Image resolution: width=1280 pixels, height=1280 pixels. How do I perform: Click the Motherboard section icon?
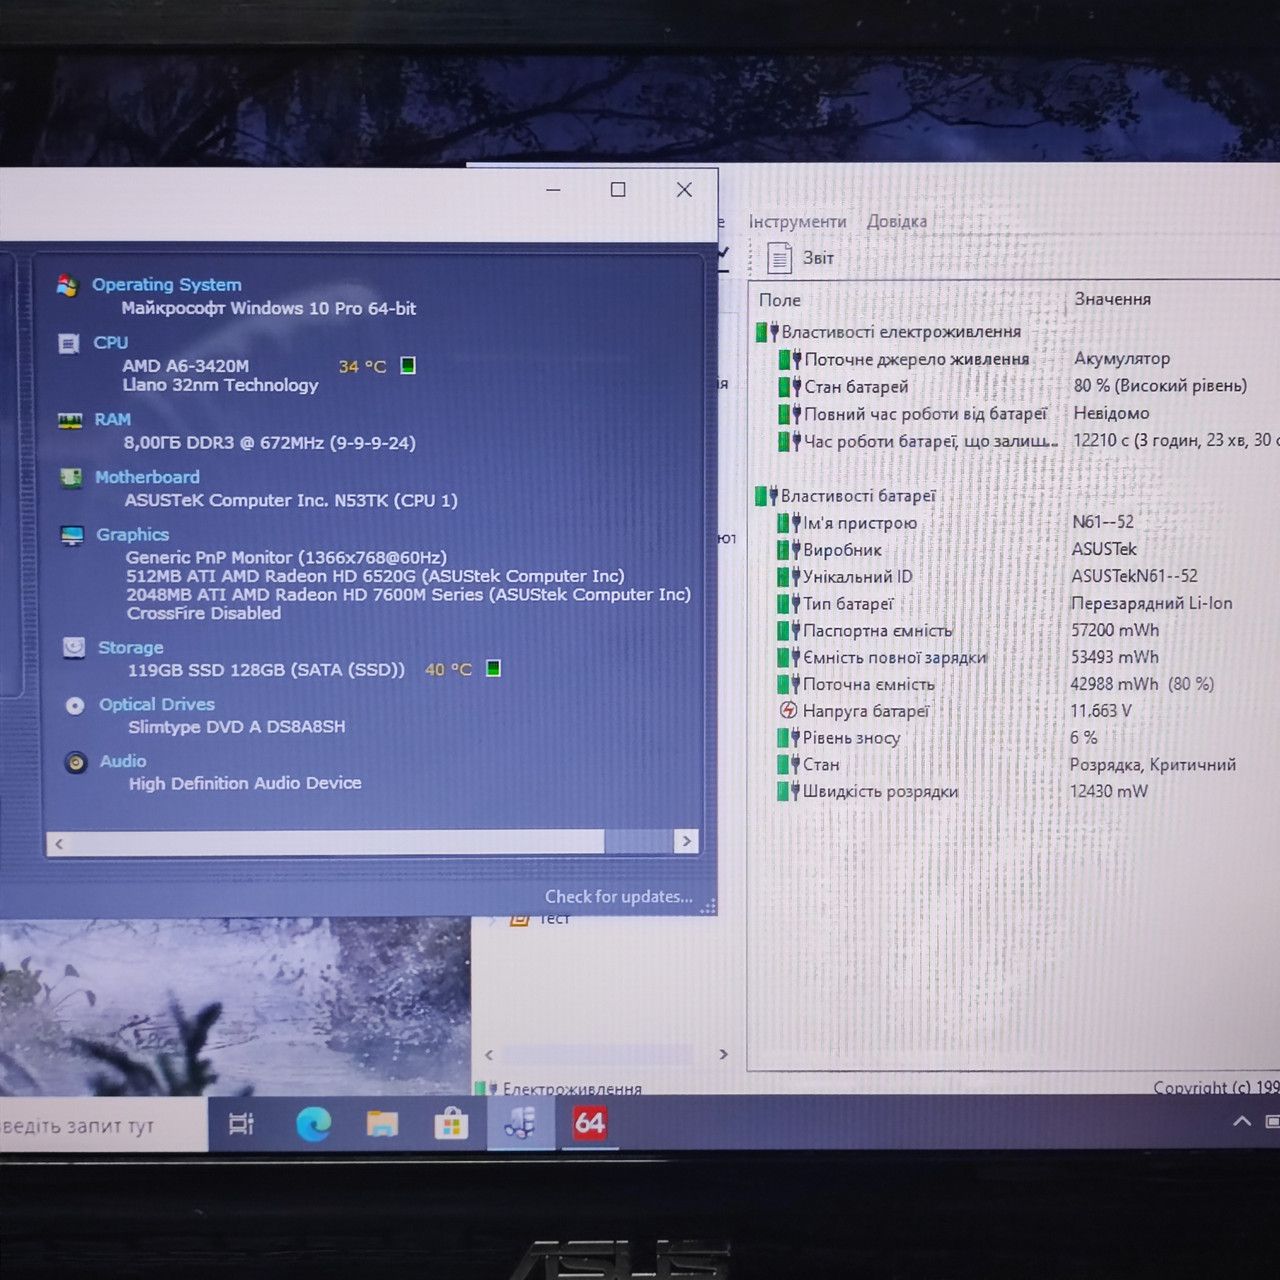click(x=71, y=478)
